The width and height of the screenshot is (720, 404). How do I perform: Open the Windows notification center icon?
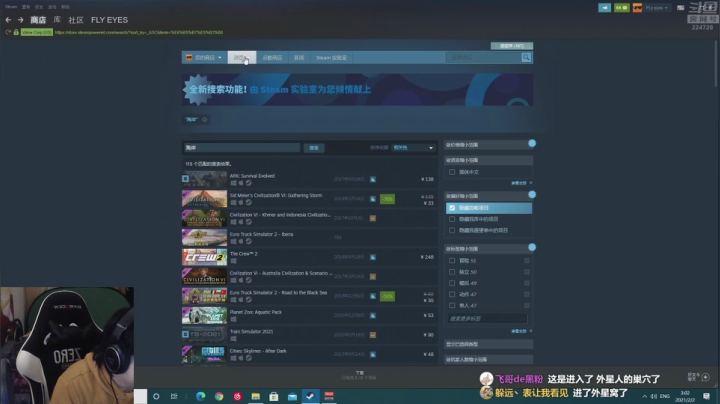click(706, 396)
